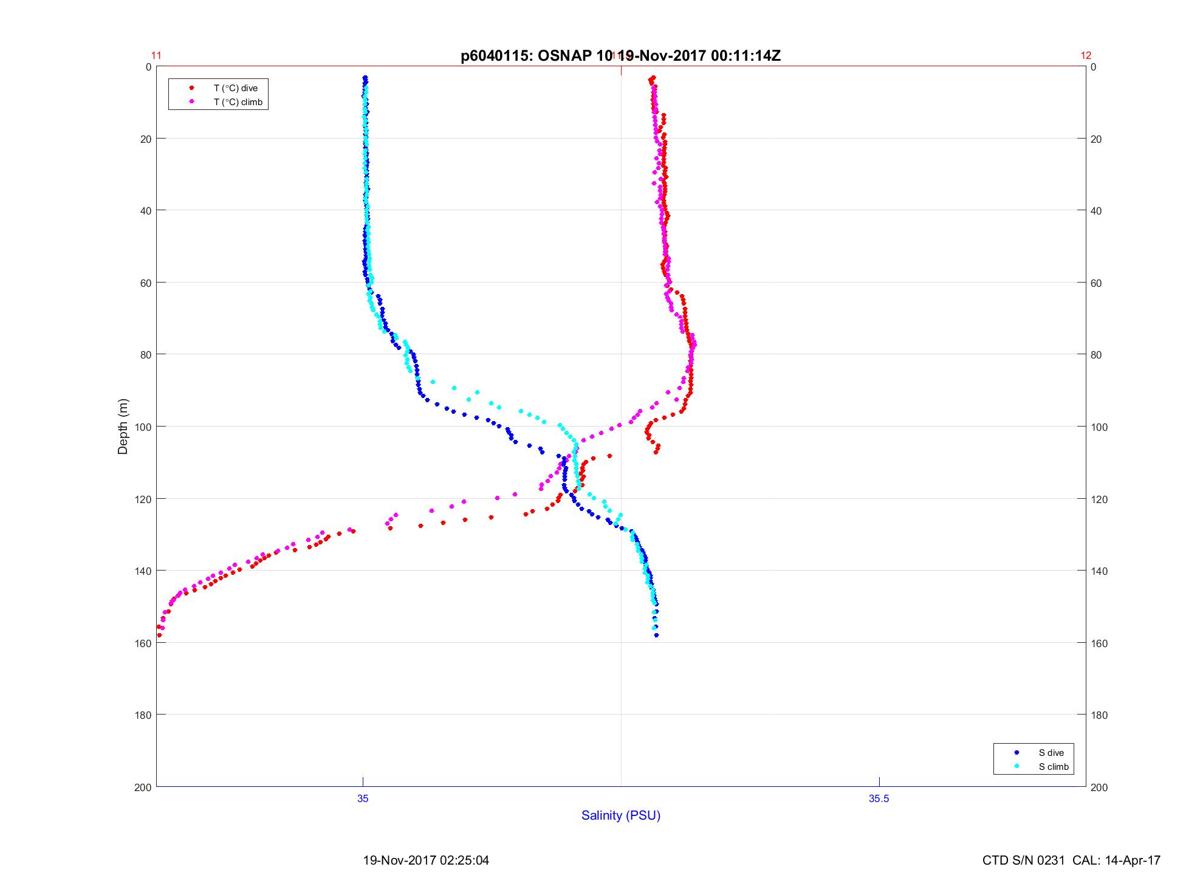Select the "S dive" legend entry
The image size is (1200, 885).
coord(1051,752)
